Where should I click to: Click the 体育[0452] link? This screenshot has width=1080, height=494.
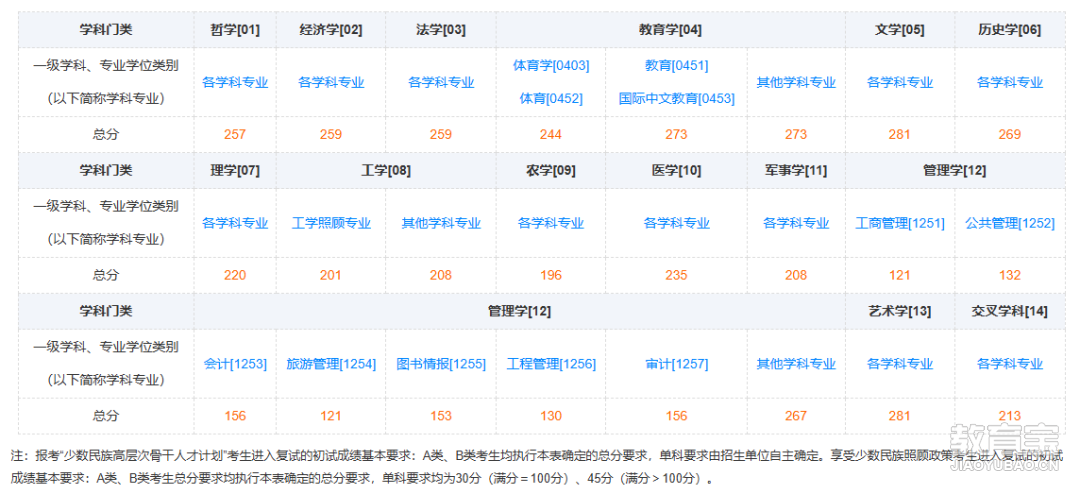coord(551,99)
